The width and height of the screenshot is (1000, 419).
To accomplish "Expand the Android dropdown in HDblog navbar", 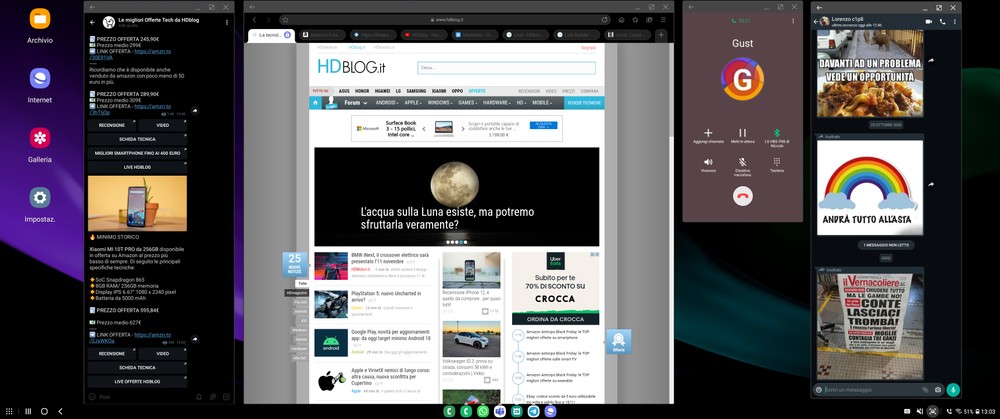I will click(x=386, y=102).
